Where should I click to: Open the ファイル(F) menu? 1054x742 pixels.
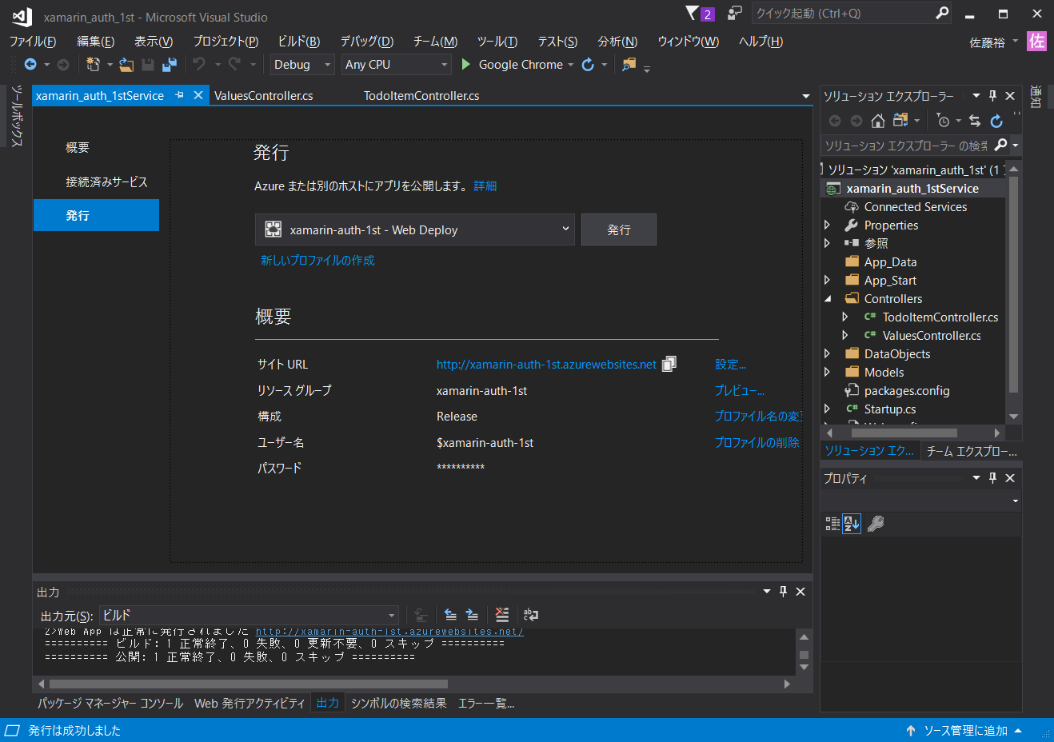(x=33, y=42)
